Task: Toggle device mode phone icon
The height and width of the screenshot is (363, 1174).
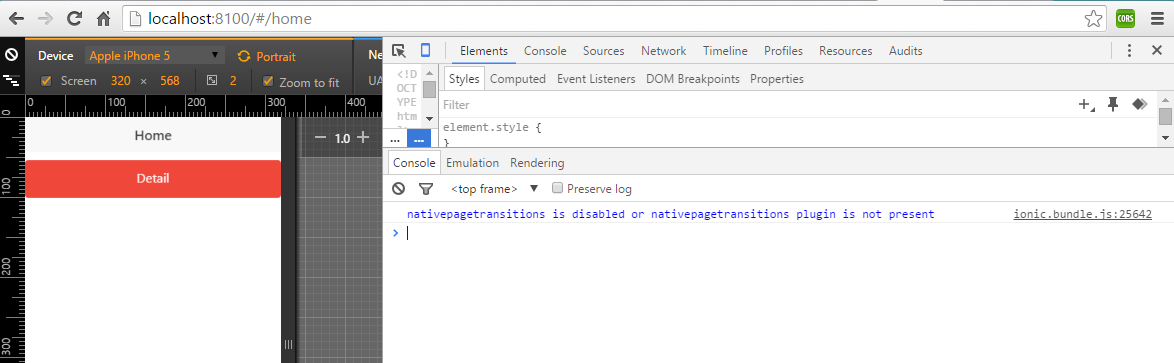Action: [425, 50]
